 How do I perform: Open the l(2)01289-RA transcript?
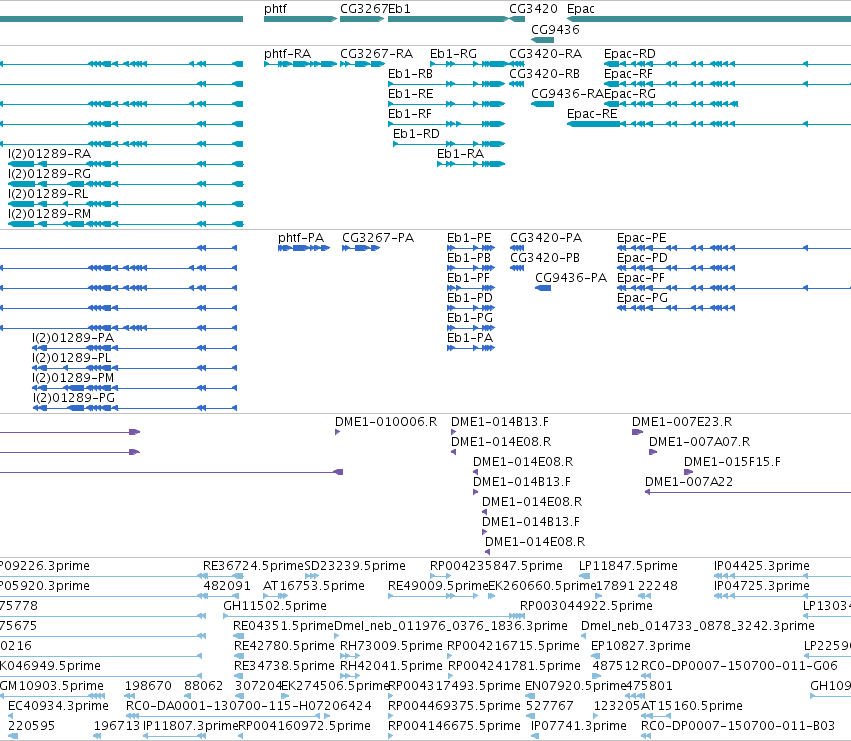(x=125, y=164)
